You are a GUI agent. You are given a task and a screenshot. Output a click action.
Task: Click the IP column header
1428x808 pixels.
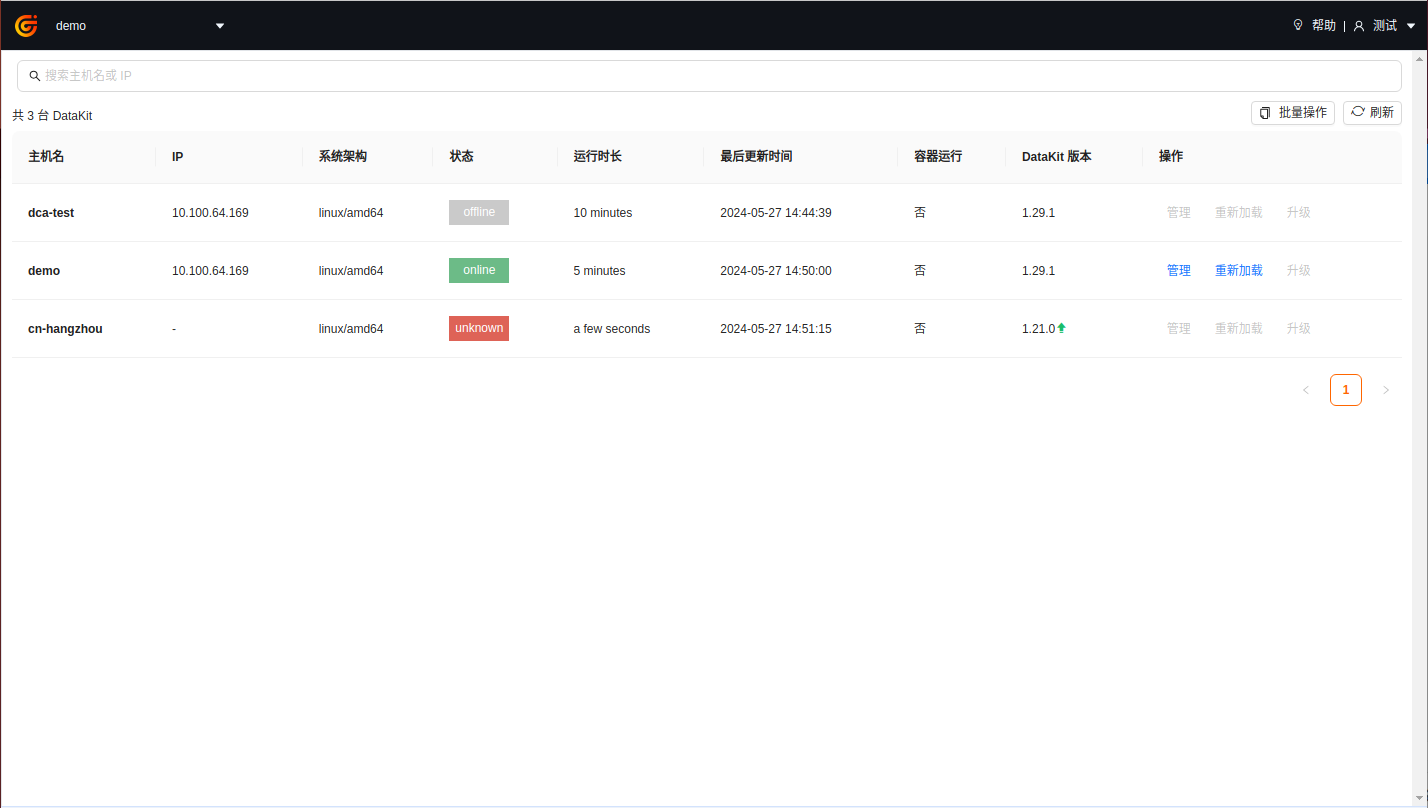click(177, 157)
